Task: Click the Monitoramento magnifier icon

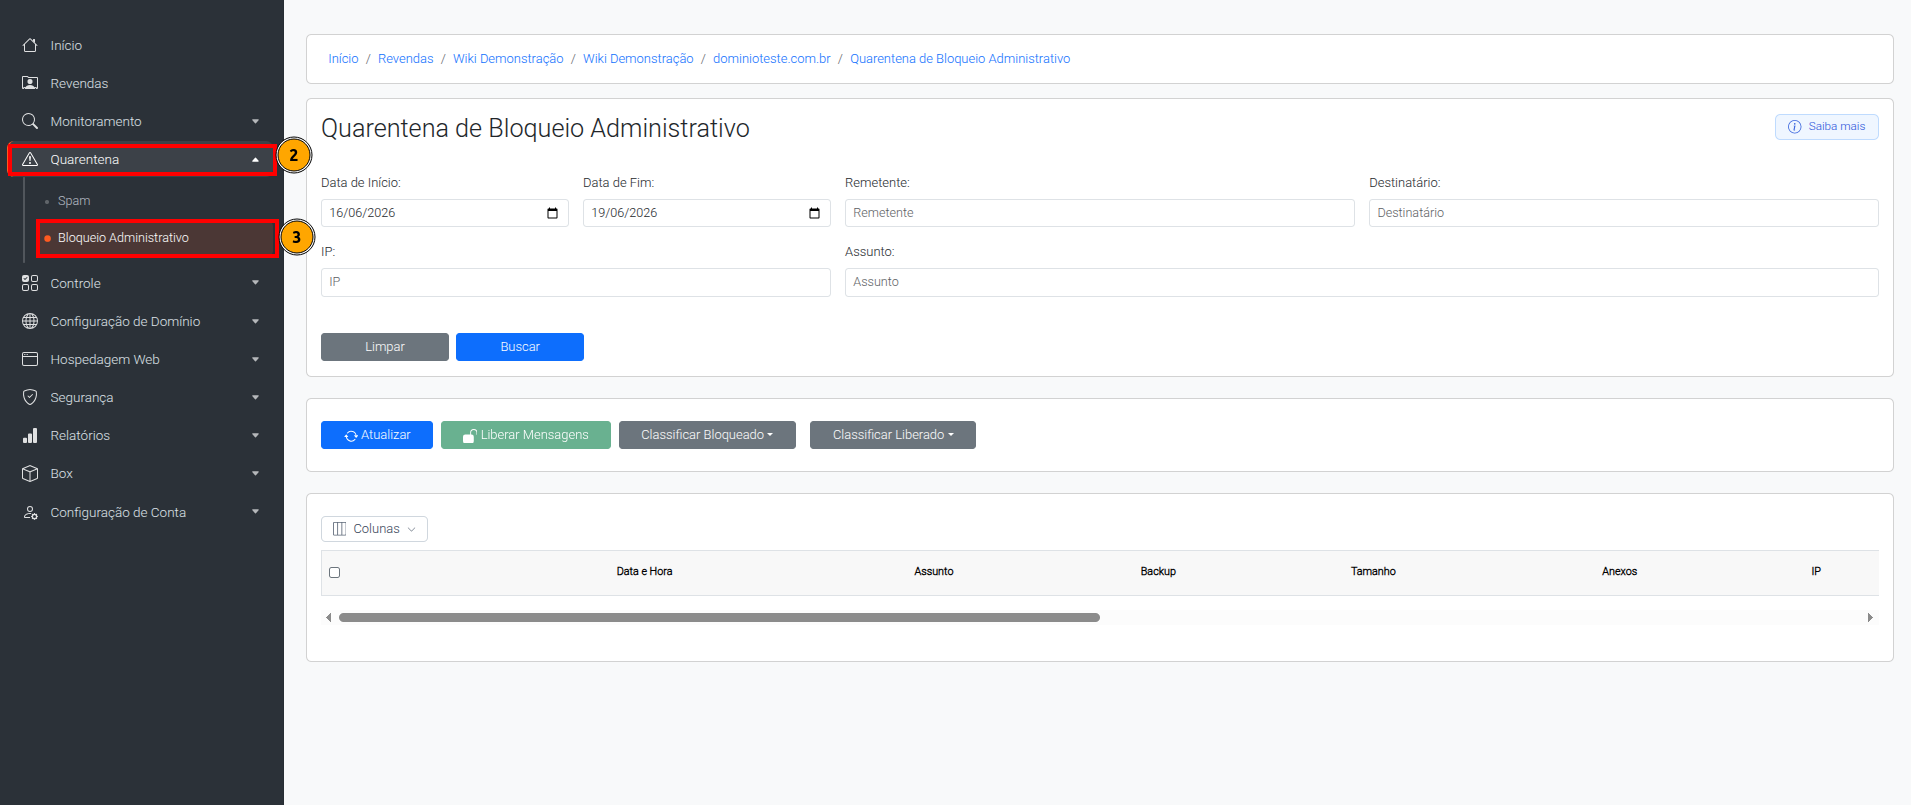Action: 30,121
